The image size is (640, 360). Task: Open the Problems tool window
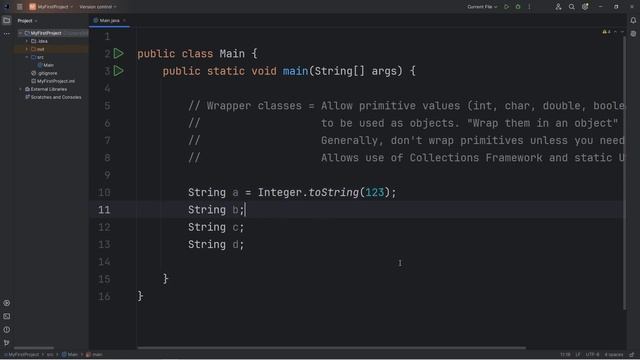[x=7, y=329]
